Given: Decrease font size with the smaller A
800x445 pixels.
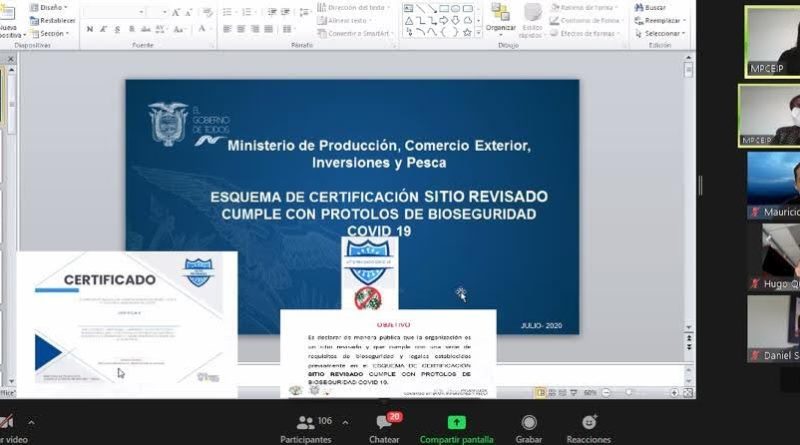Looking at the screenshot, I should click(x=188, y=12).
